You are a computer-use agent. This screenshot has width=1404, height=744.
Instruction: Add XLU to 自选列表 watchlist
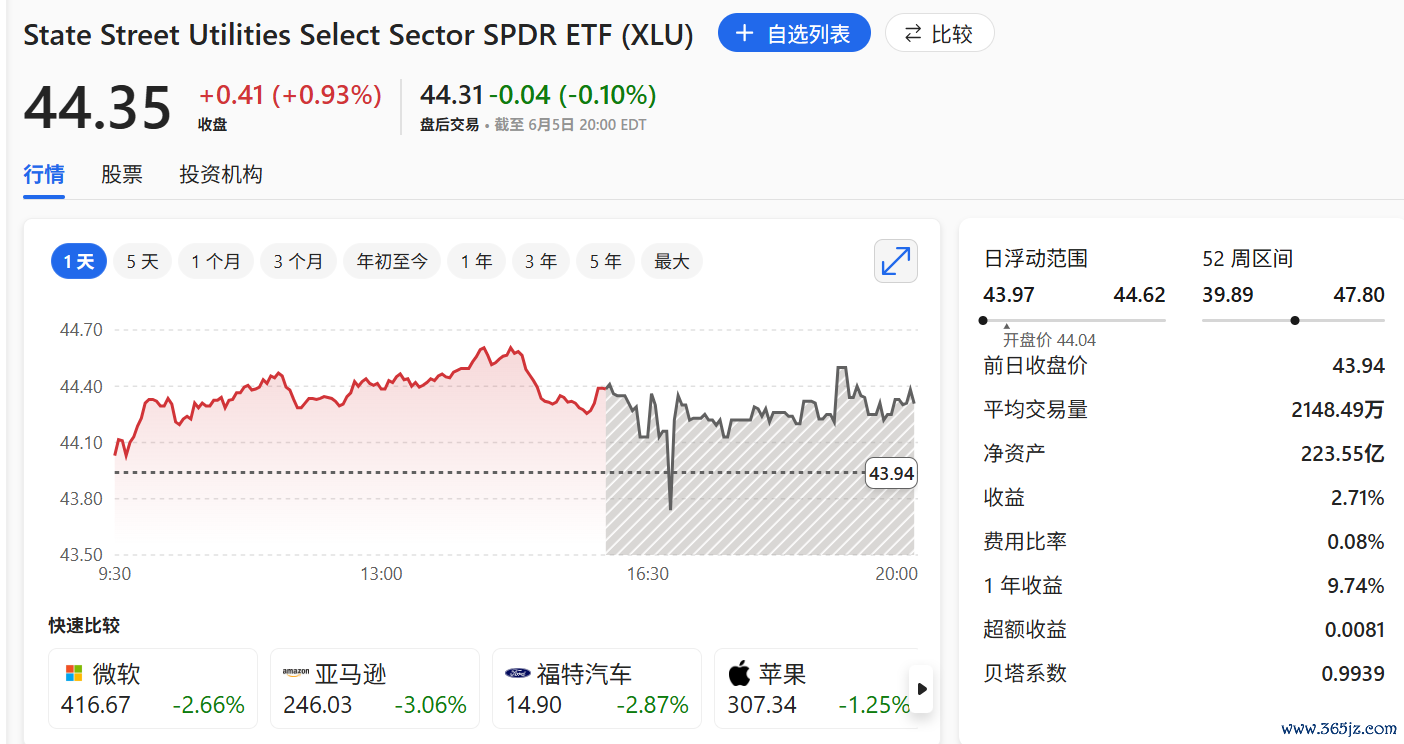pos(794,34)
